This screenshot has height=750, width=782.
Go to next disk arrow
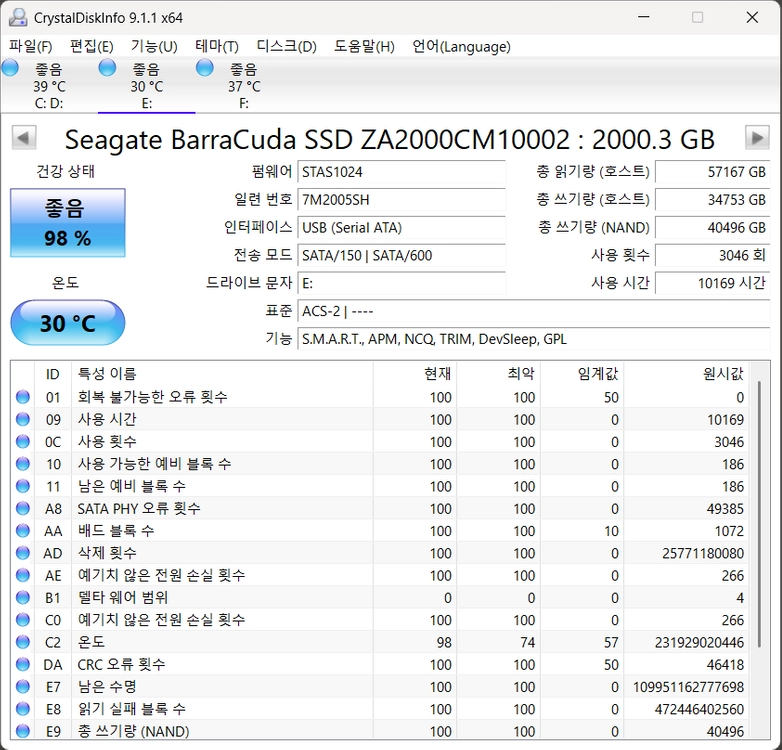pos(757,138)
